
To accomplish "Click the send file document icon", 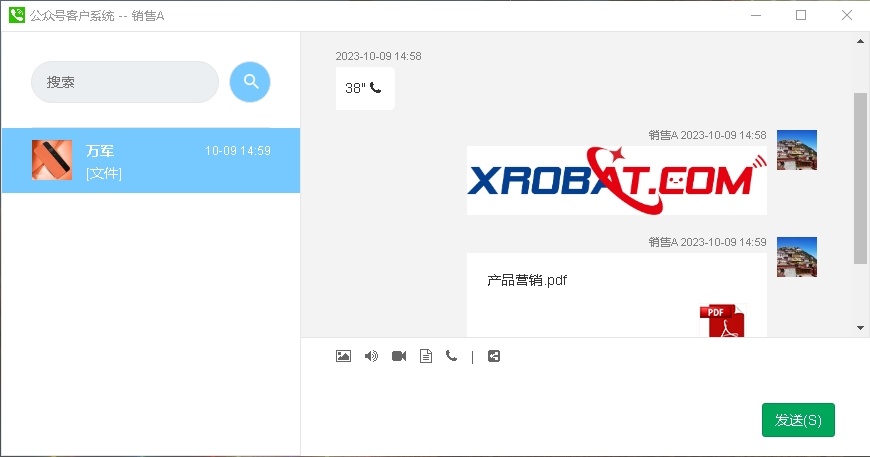I will [426, 356].
